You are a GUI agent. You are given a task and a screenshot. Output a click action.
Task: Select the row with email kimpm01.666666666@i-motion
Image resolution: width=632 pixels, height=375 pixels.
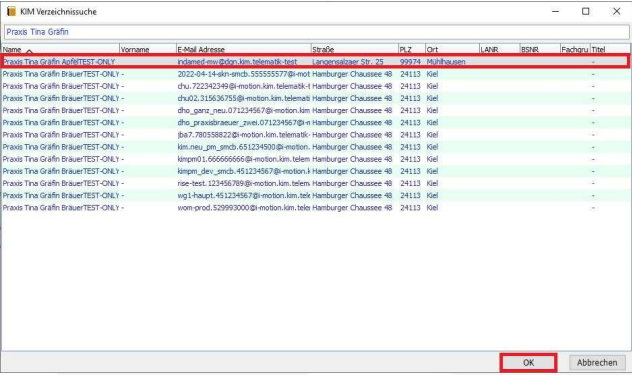[x=316, y=159]
